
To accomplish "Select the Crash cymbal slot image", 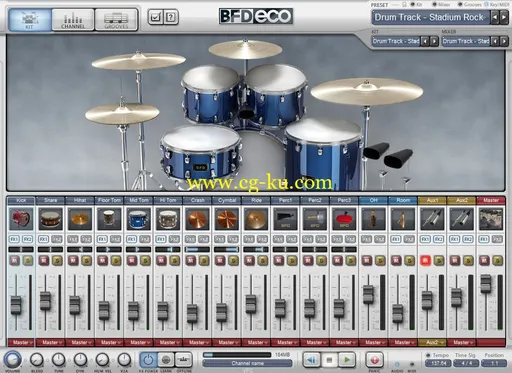I will tap(197, 219).
